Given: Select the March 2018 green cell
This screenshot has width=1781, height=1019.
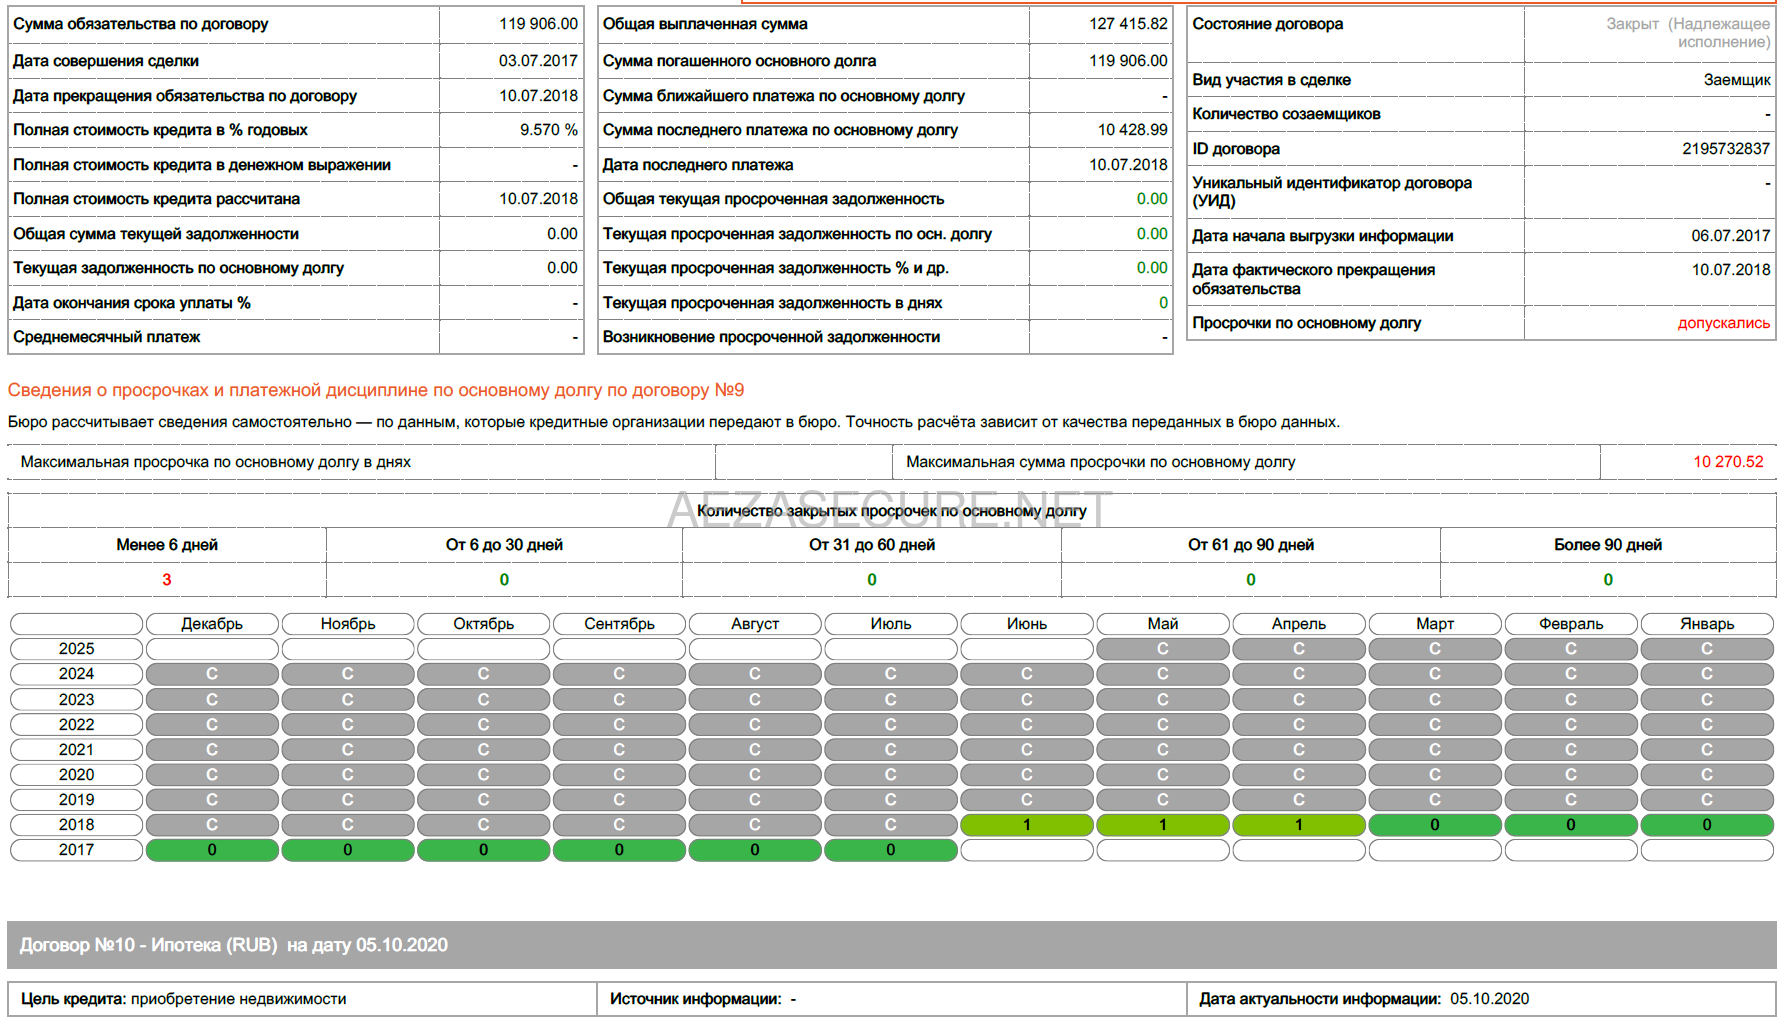Looking at the screenshot, I should [x=1435, y=825].
